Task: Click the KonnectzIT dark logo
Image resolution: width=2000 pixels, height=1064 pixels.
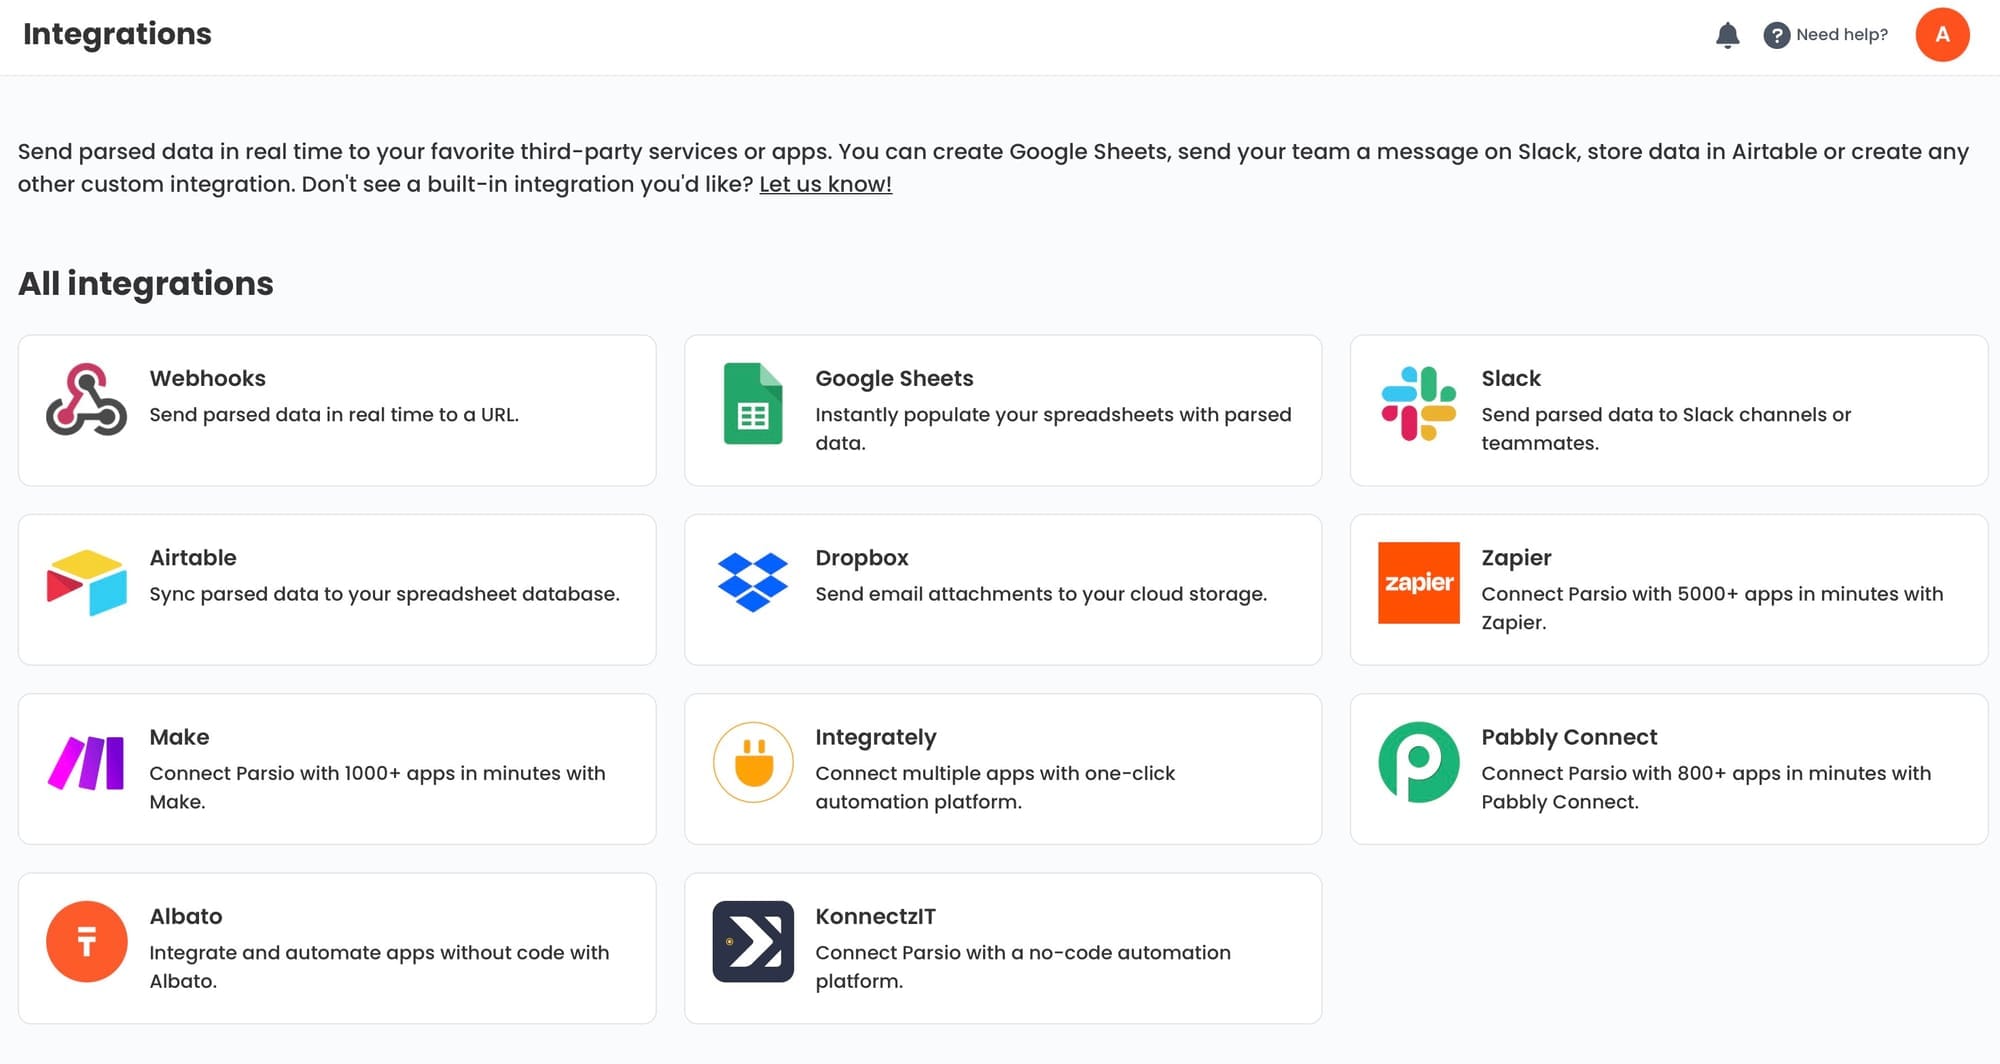Action: click(752, 942)
